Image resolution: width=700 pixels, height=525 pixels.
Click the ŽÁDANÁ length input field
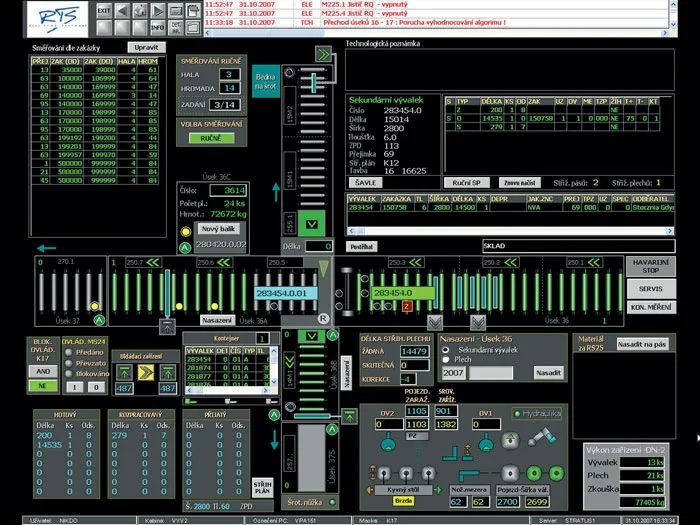point(414,351)
